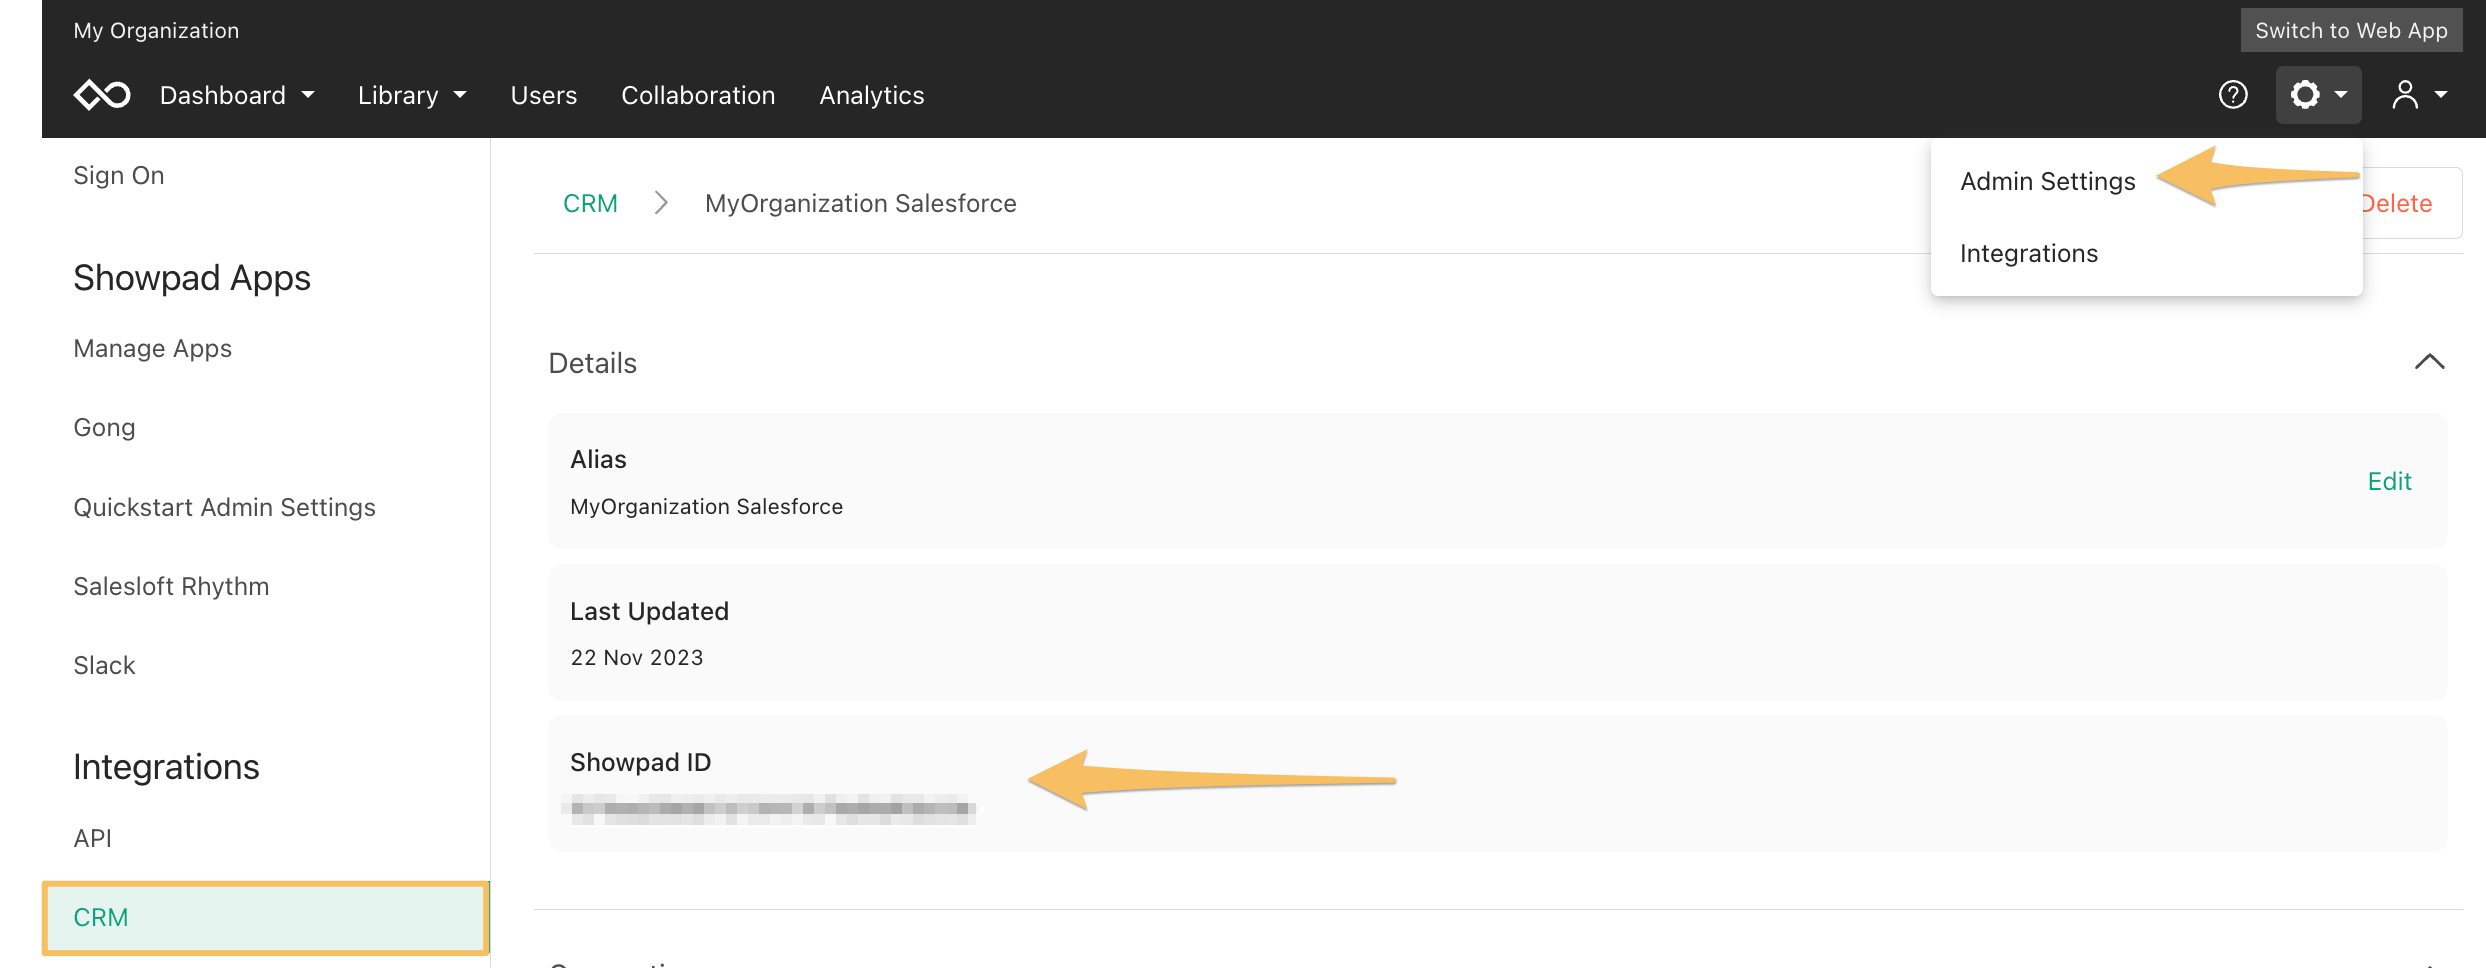Screen dimensions: 2486x968
Task: Open the settings gear menu
Action: [x=2318, y=95]
